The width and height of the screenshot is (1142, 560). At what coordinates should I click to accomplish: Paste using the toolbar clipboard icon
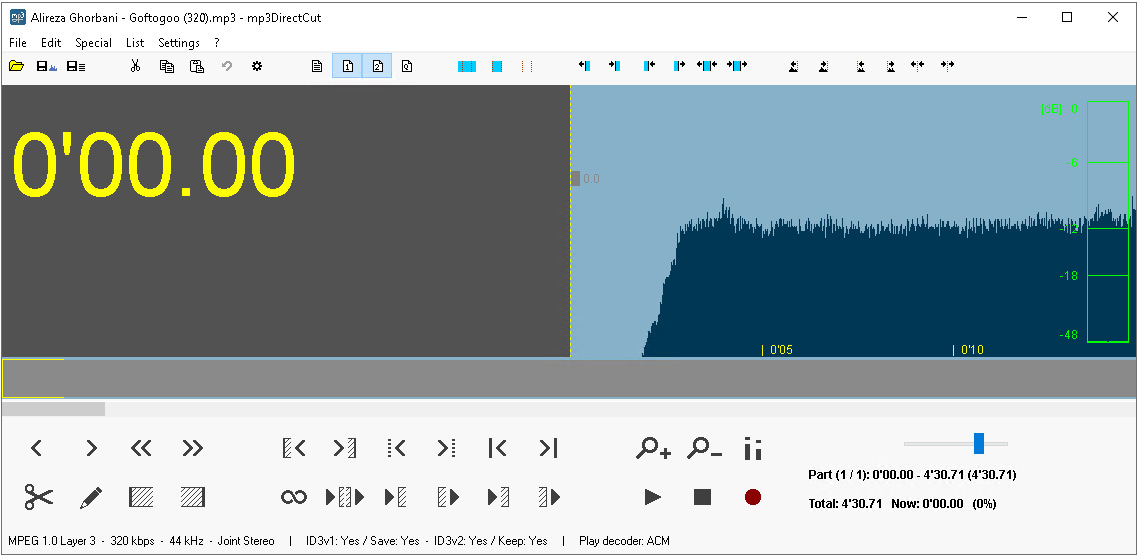pos(197,66)
